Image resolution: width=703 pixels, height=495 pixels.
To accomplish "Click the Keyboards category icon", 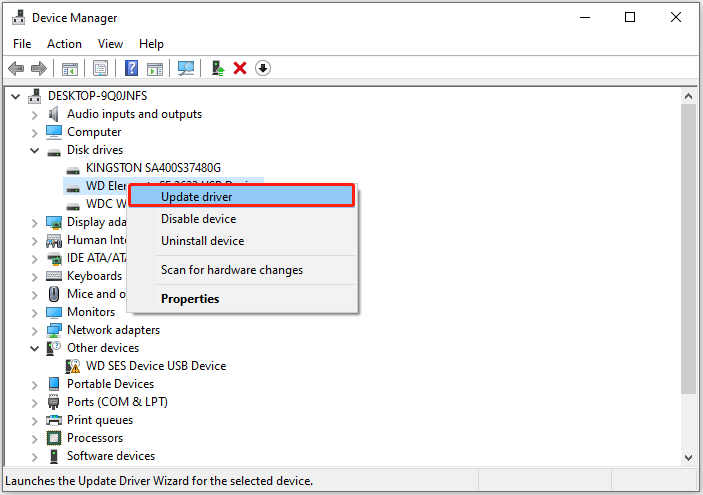I will (x=54, y=276).
